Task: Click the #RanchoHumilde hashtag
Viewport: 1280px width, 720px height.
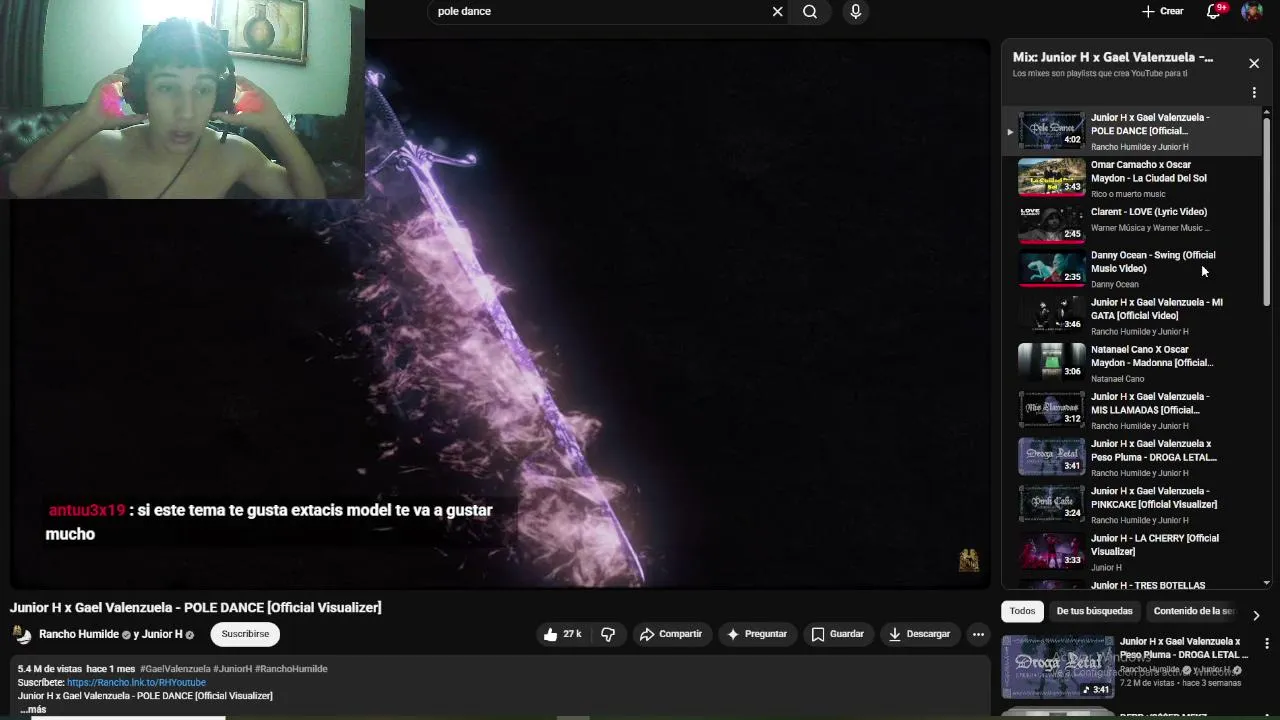Action: click(291, 669)
